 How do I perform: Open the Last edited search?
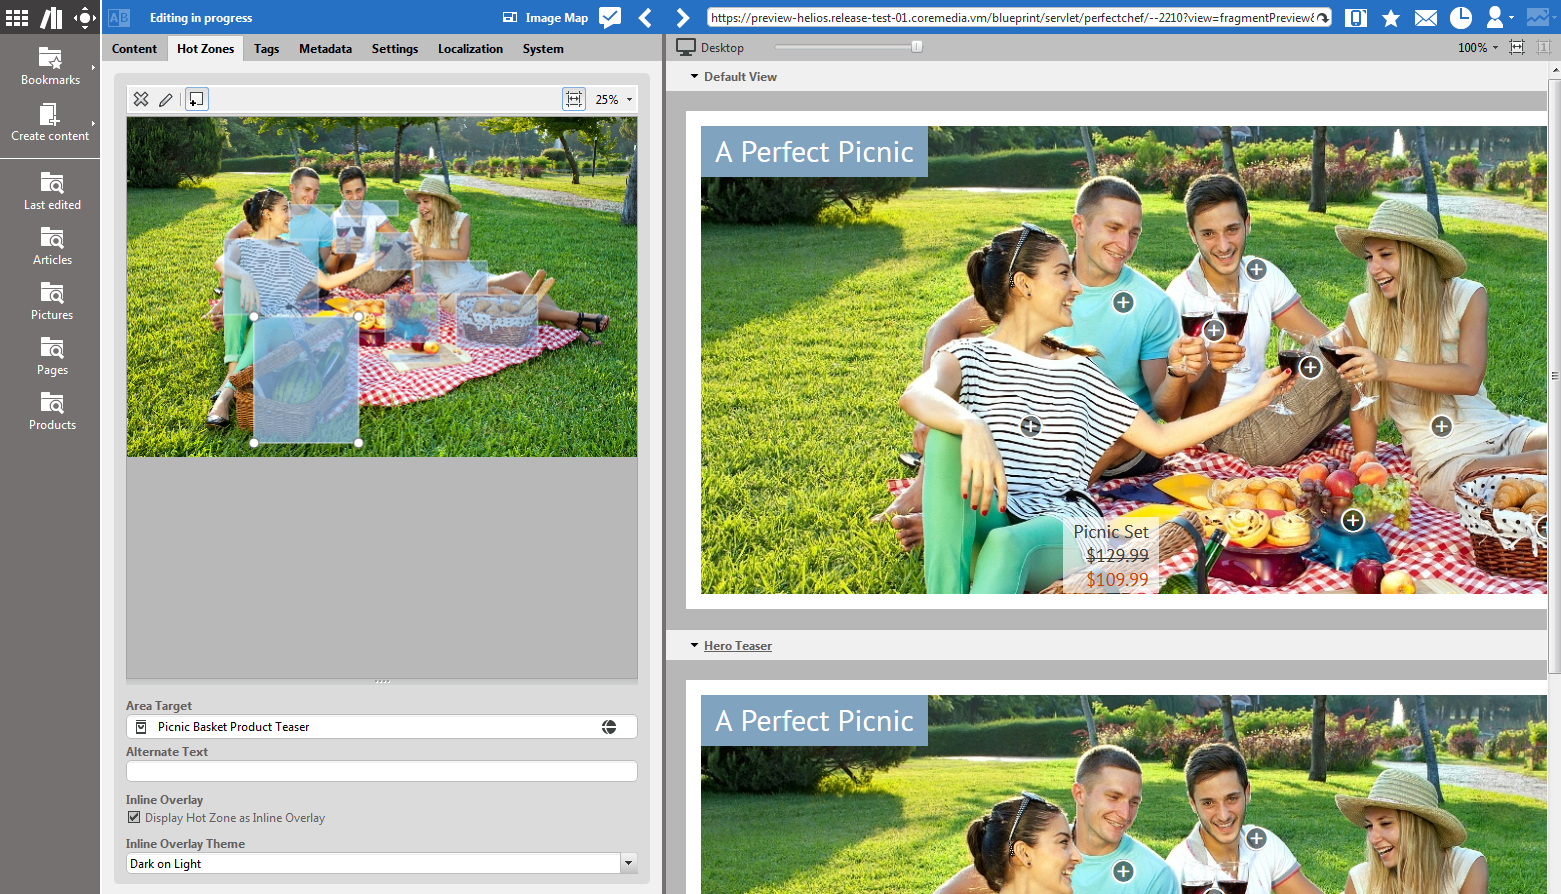52,191
